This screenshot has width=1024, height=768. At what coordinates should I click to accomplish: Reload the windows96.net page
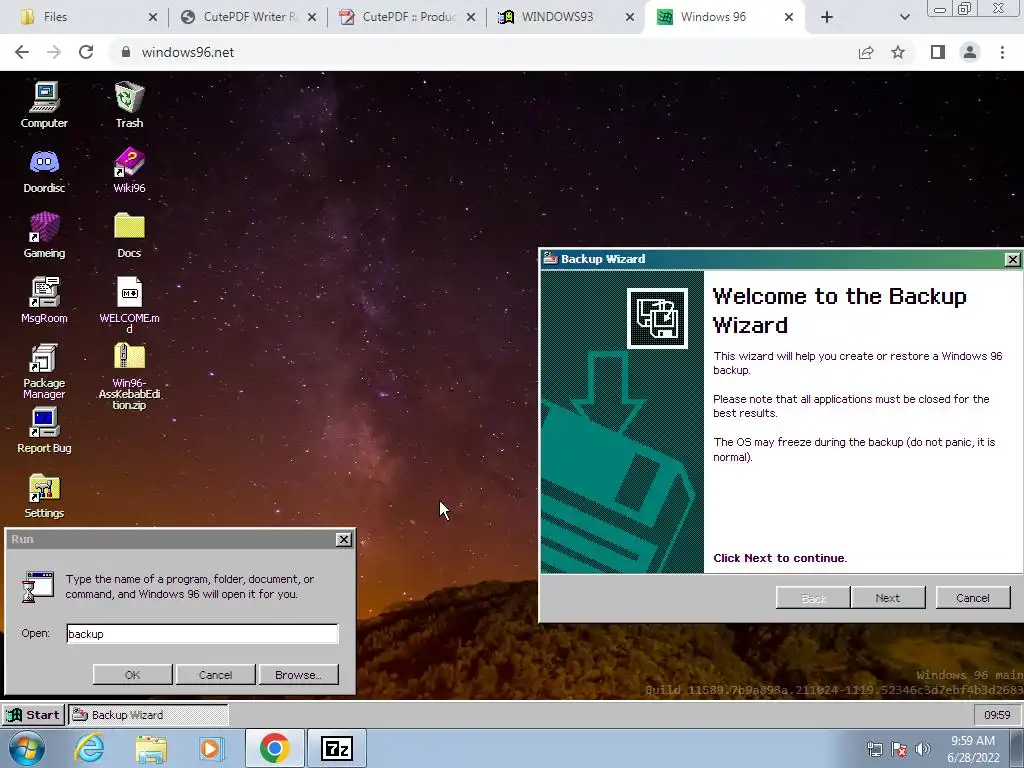[x=86, y=52]
